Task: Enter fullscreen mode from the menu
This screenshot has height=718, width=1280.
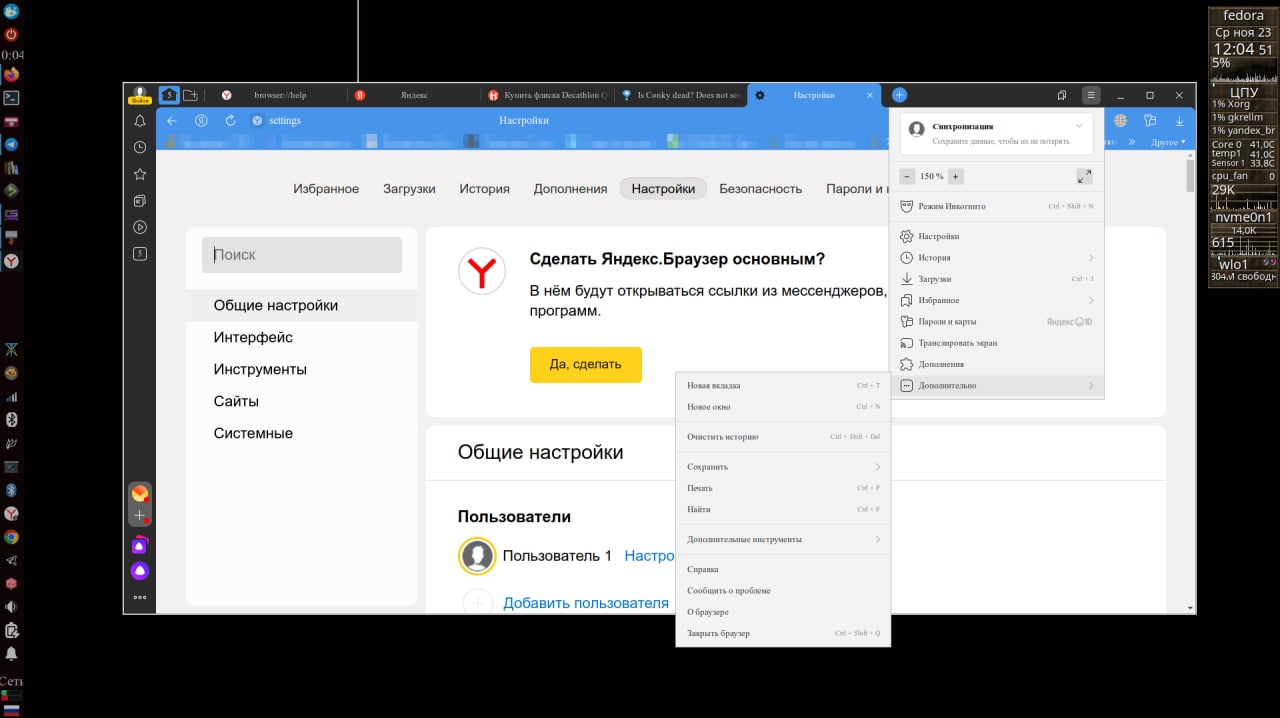Action: click(1084, 176)
